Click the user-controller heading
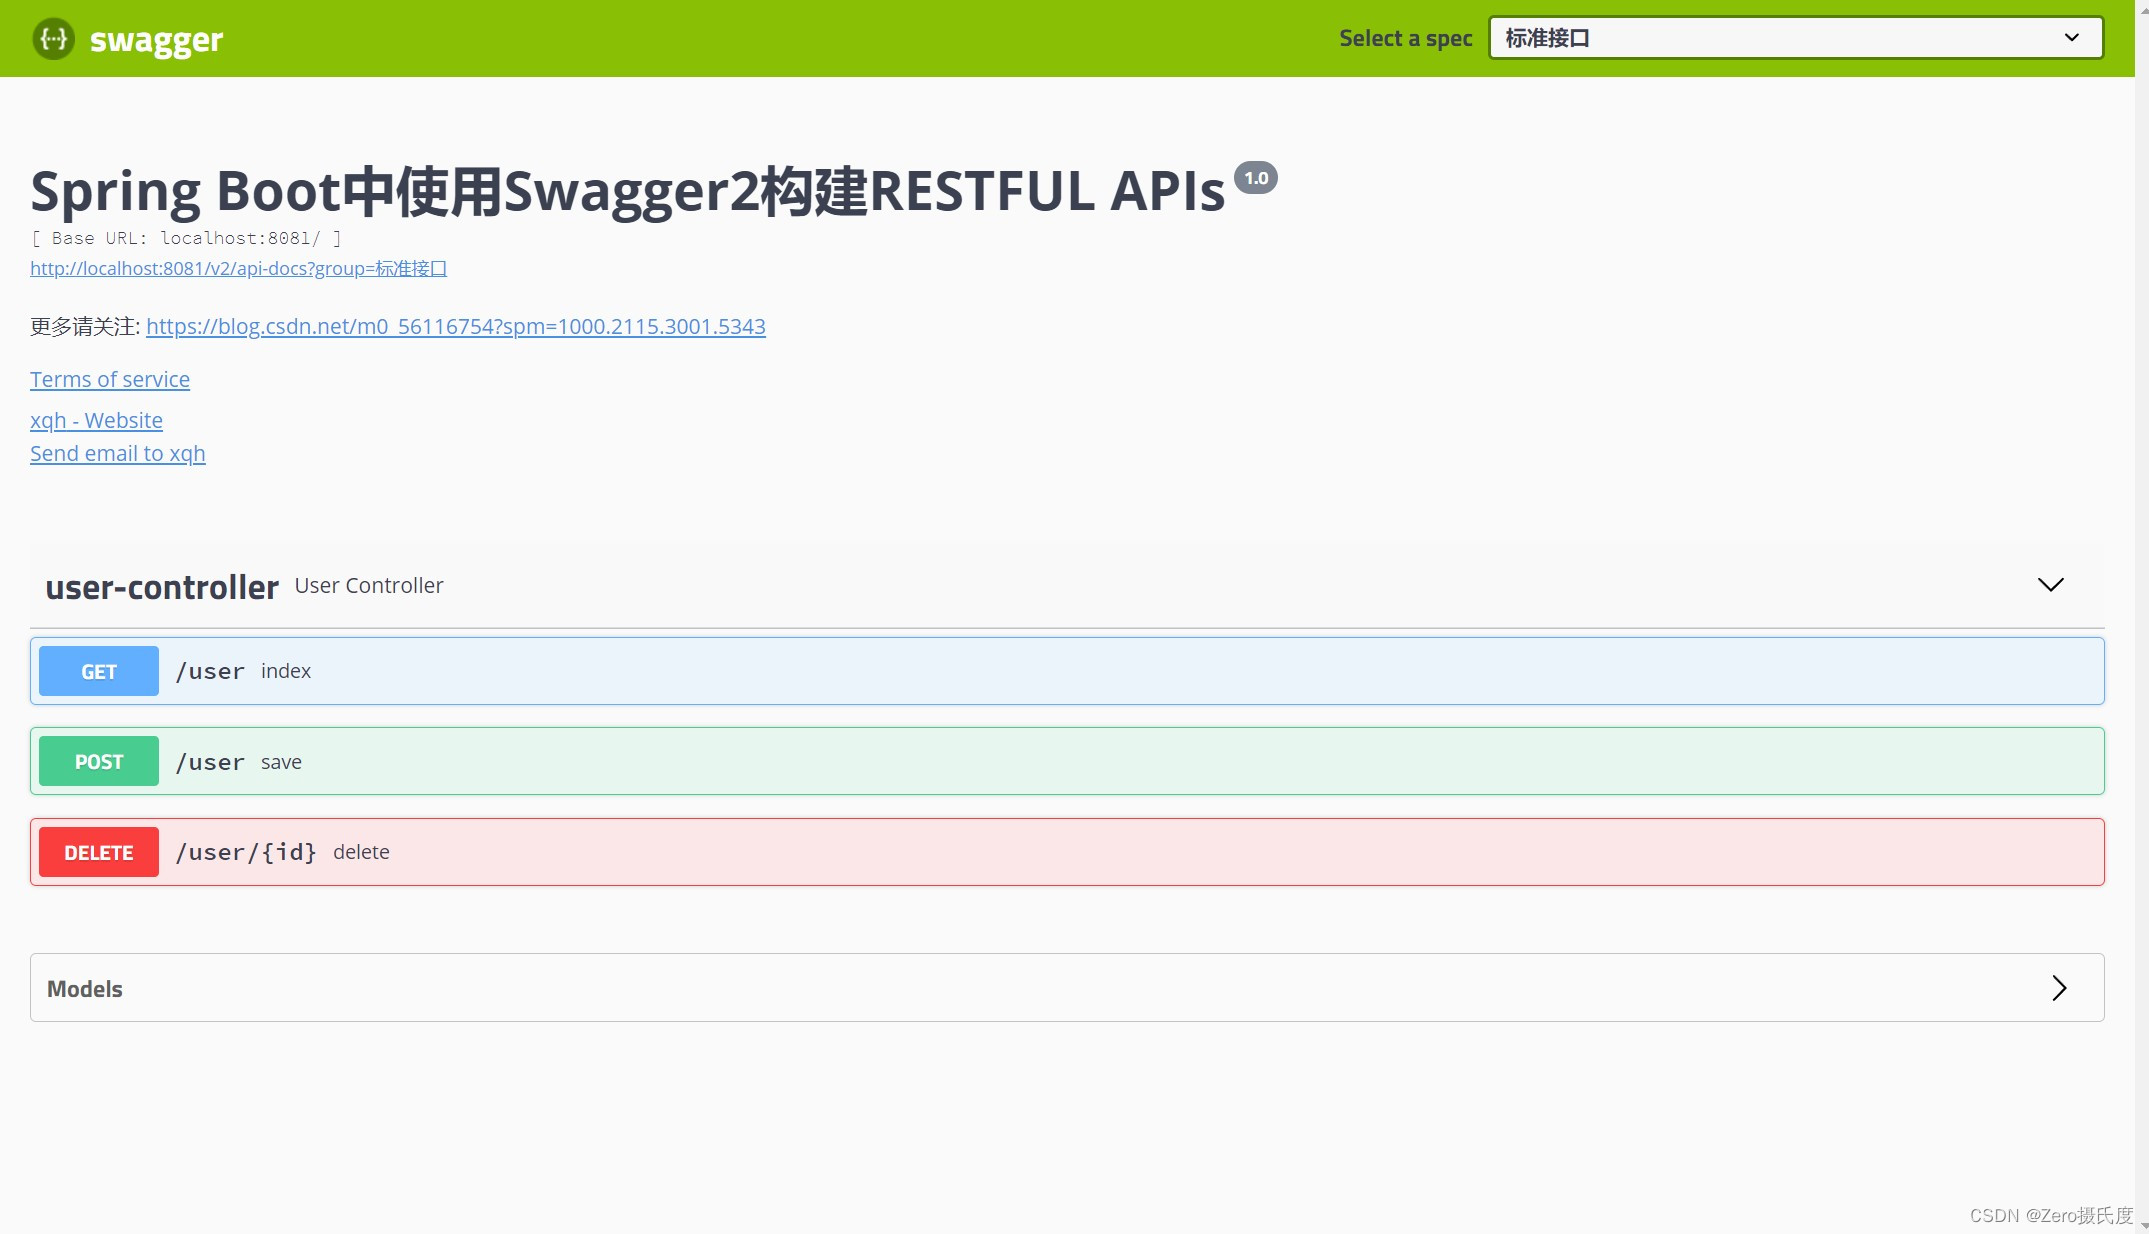Screen dimensions: 2149x1234 coord(162,587)
